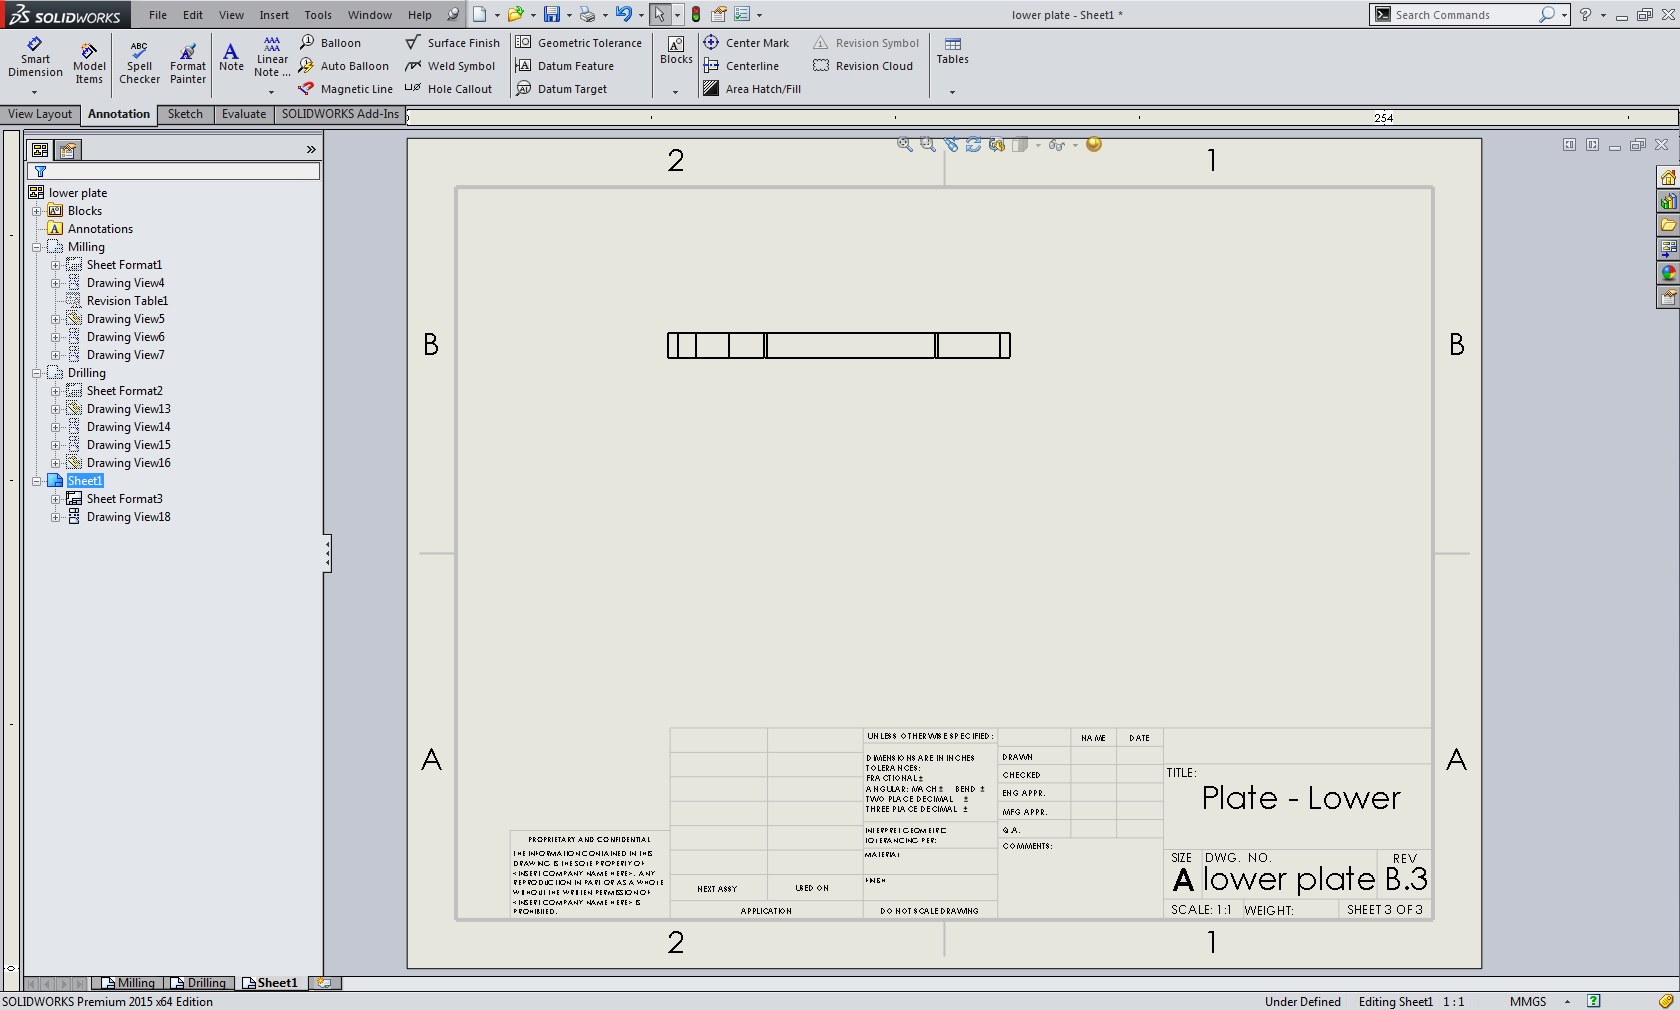Select Revision Table1 in the tree
This screenshot has height=1010, width=1680.
point(127,301)
